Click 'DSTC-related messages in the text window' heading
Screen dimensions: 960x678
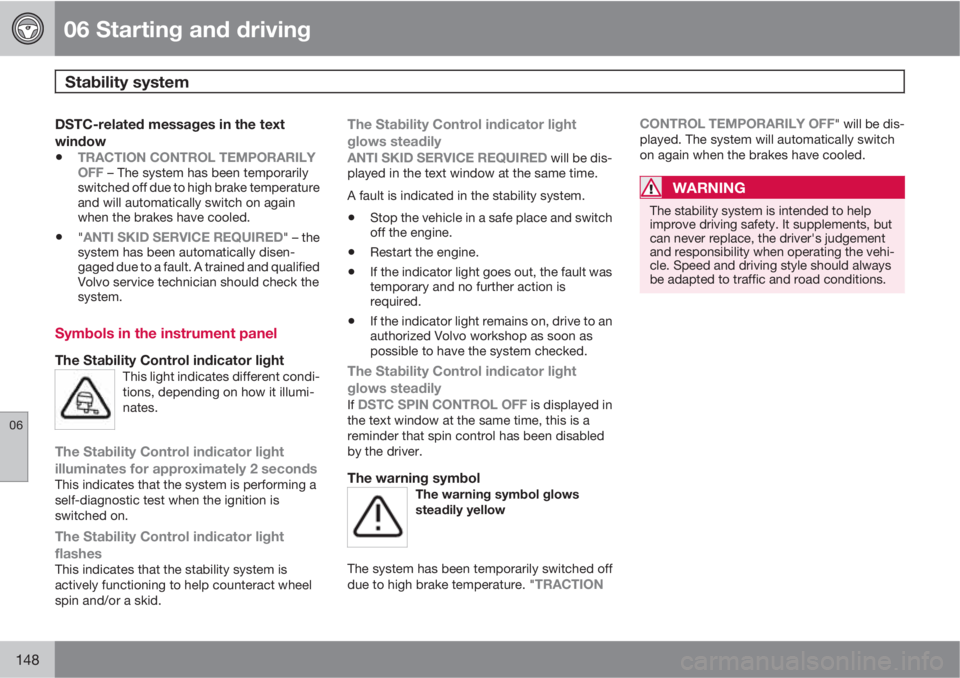tap(170, 132)
